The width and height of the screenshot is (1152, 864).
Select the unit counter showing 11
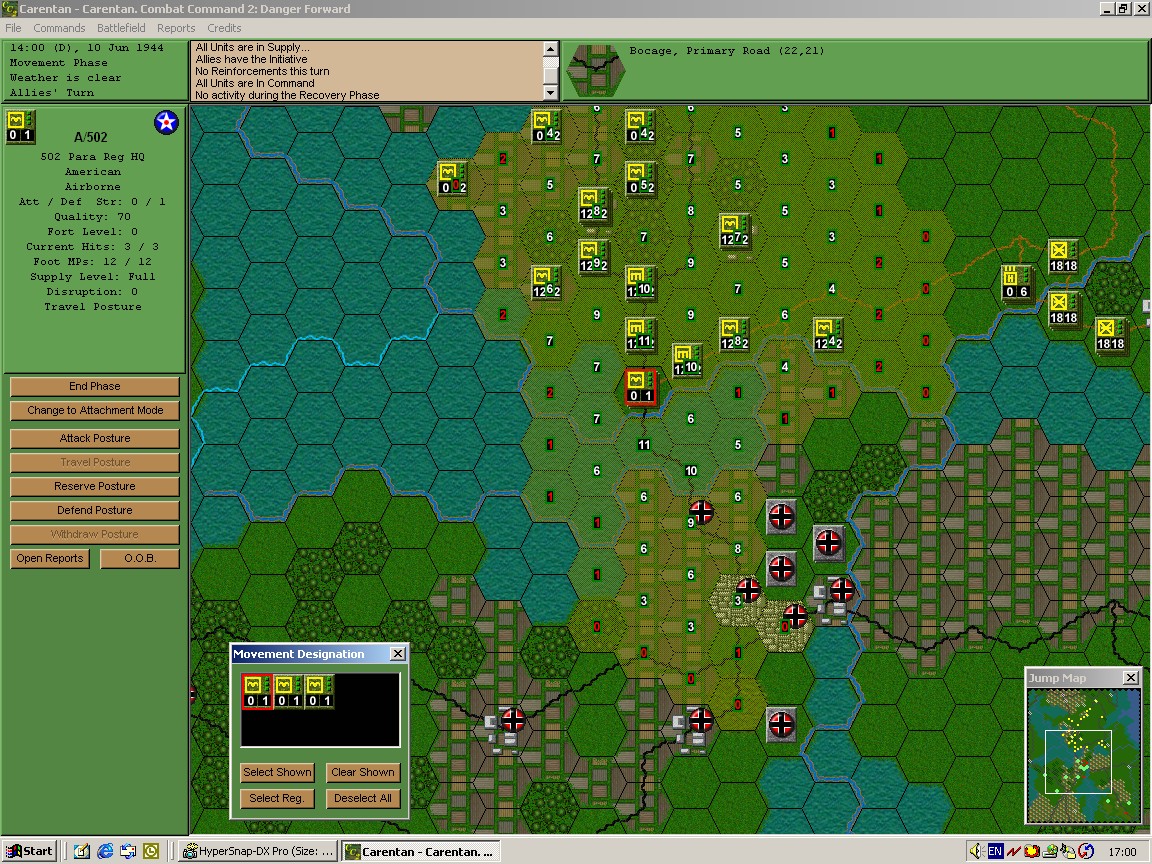click(x=640, y=335)
